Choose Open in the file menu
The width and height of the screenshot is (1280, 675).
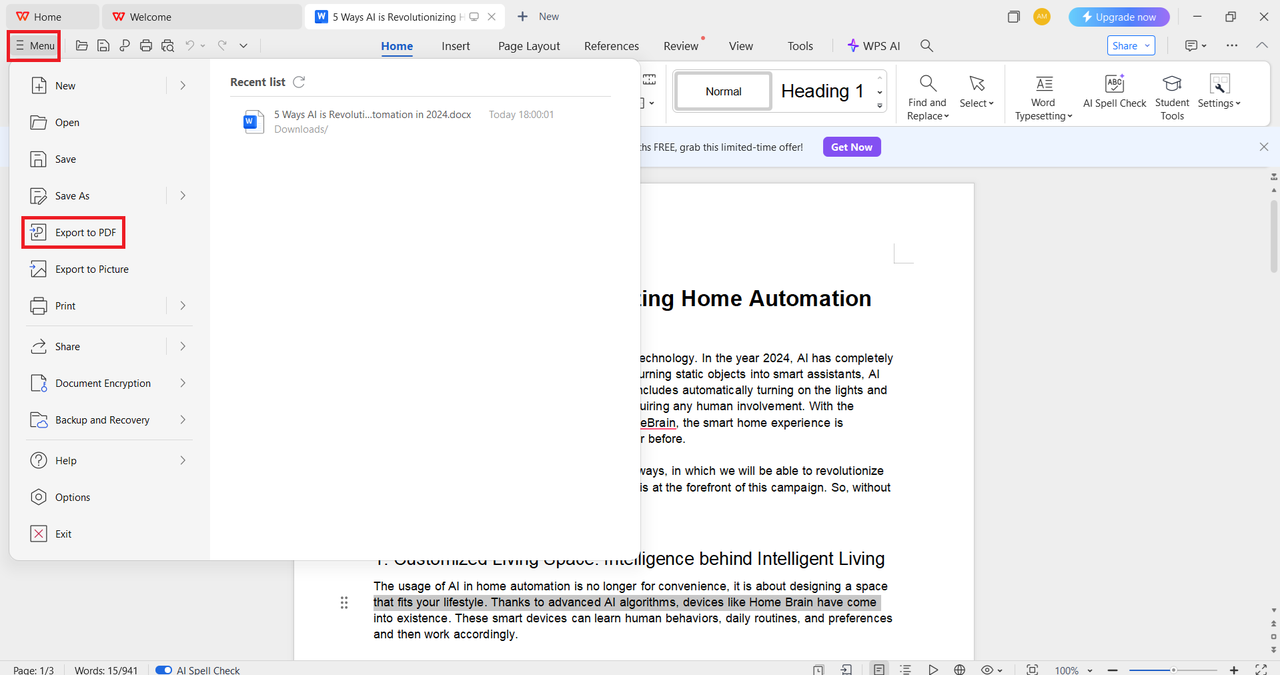pyautogui.click(x=67, y=123)
